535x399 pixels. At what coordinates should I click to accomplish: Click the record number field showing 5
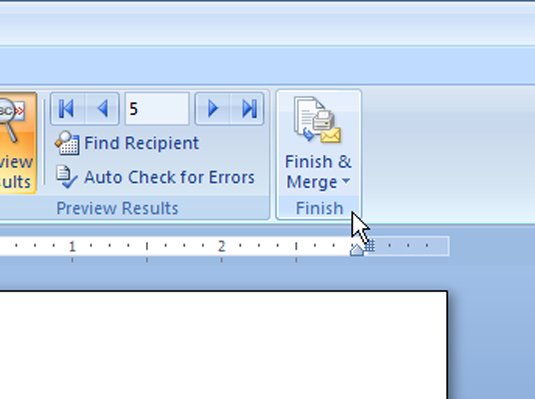coord(157,109)
